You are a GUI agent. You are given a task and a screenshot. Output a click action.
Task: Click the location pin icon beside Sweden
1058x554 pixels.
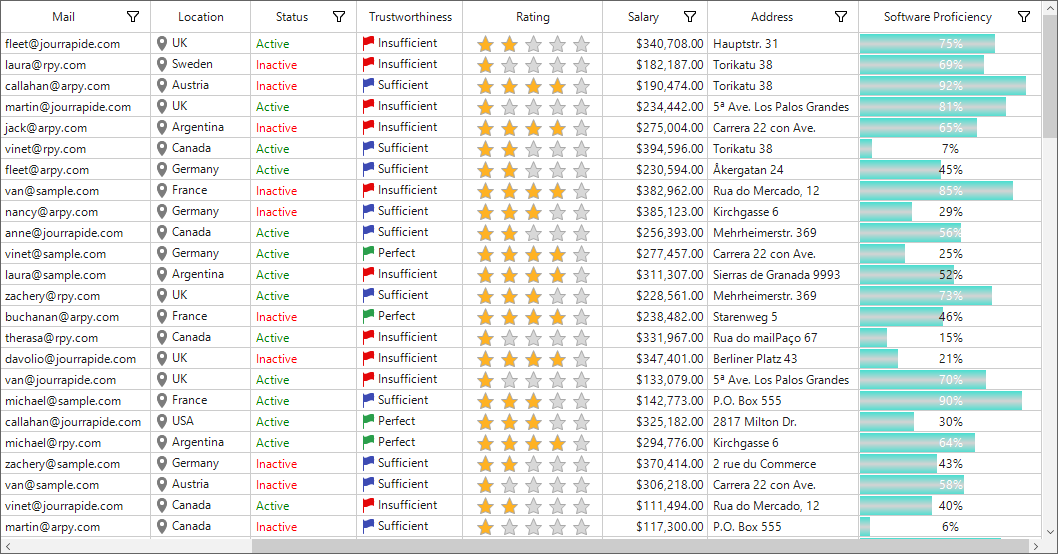point(162,65)
